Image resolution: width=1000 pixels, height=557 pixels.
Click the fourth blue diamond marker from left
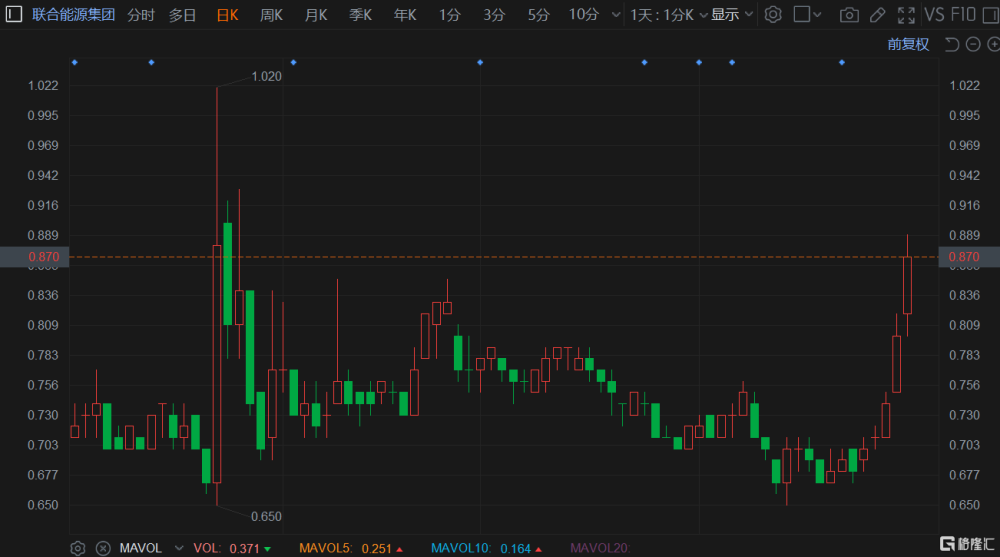point(480,63)
